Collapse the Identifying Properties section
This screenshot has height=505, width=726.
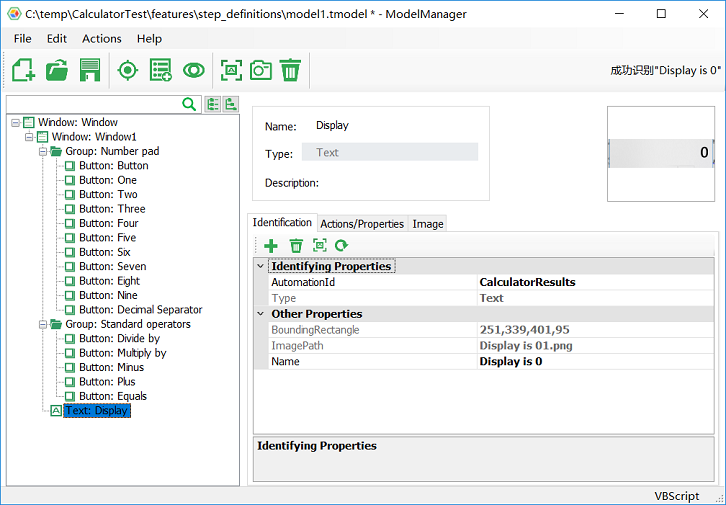point(261,267)
